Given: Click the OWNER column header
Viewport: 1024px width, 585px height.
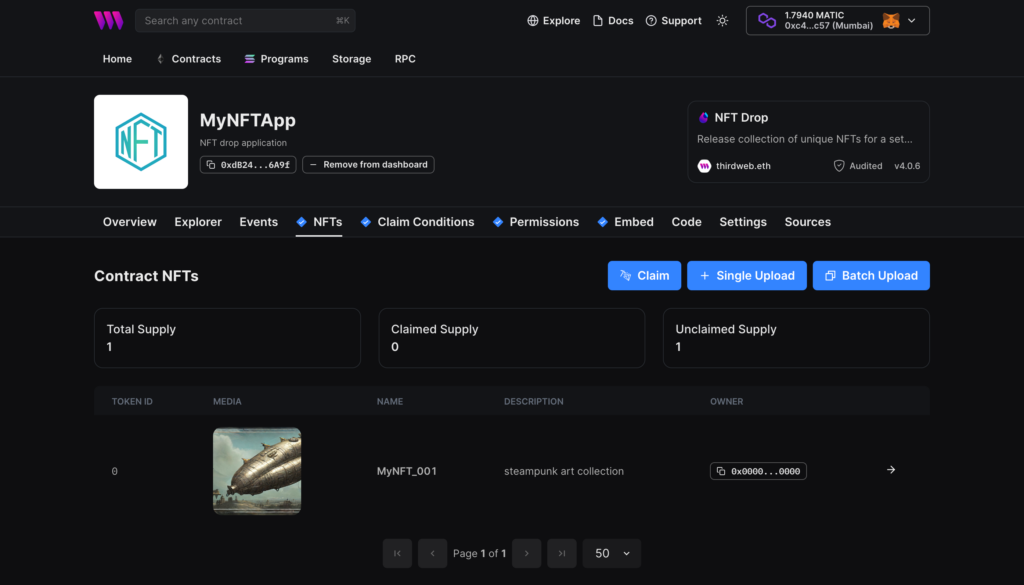Looking at the screenshot, I should (726, 402).
